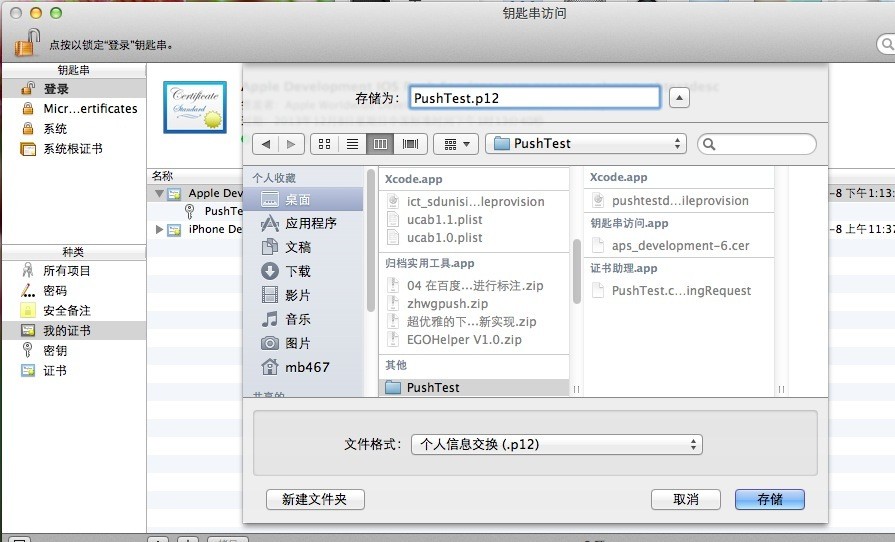895x542 pixels.
Task: Show the 安全备注 category
Action: point(74,310)
